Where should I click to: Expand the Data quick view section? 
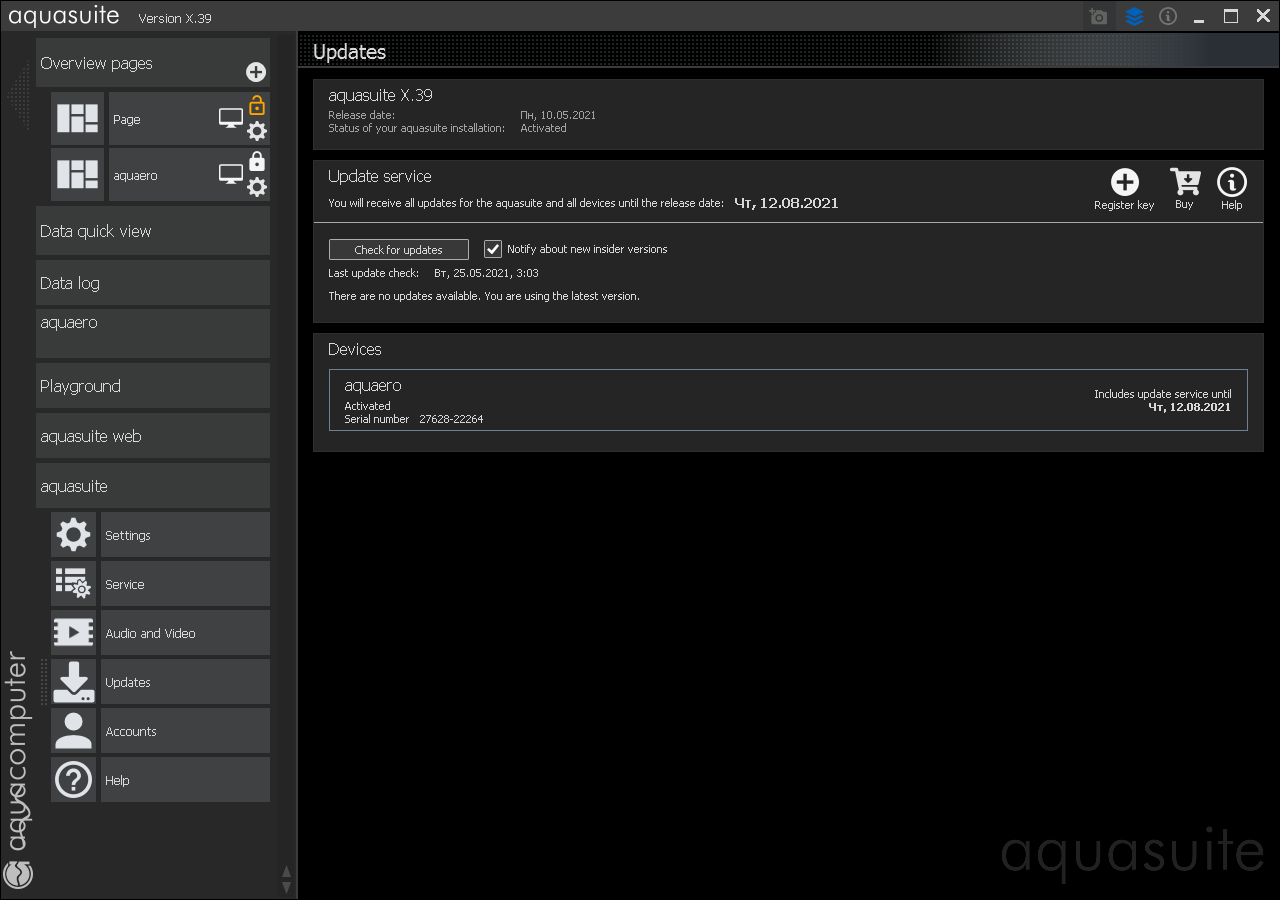coord(153,231)
